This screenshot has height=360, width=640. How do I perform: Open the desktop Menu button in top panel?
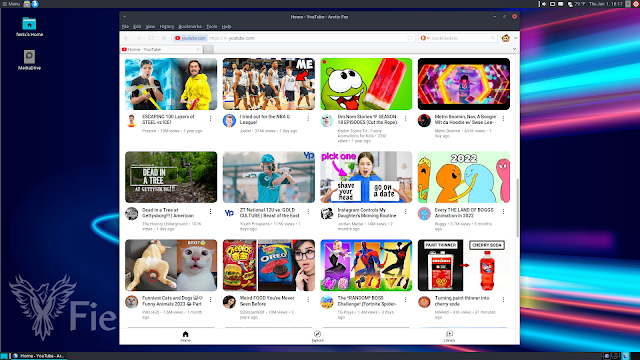(x=11, y=4)
